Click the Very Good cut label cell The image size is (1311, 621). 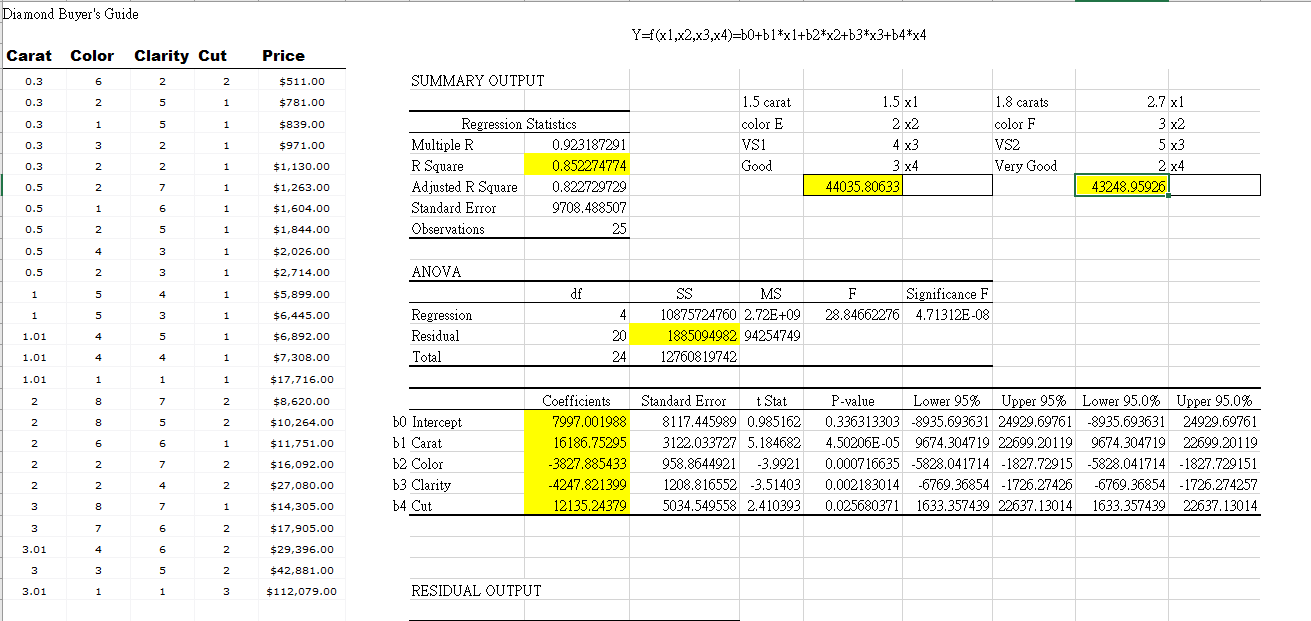[x=1026, y=166]
